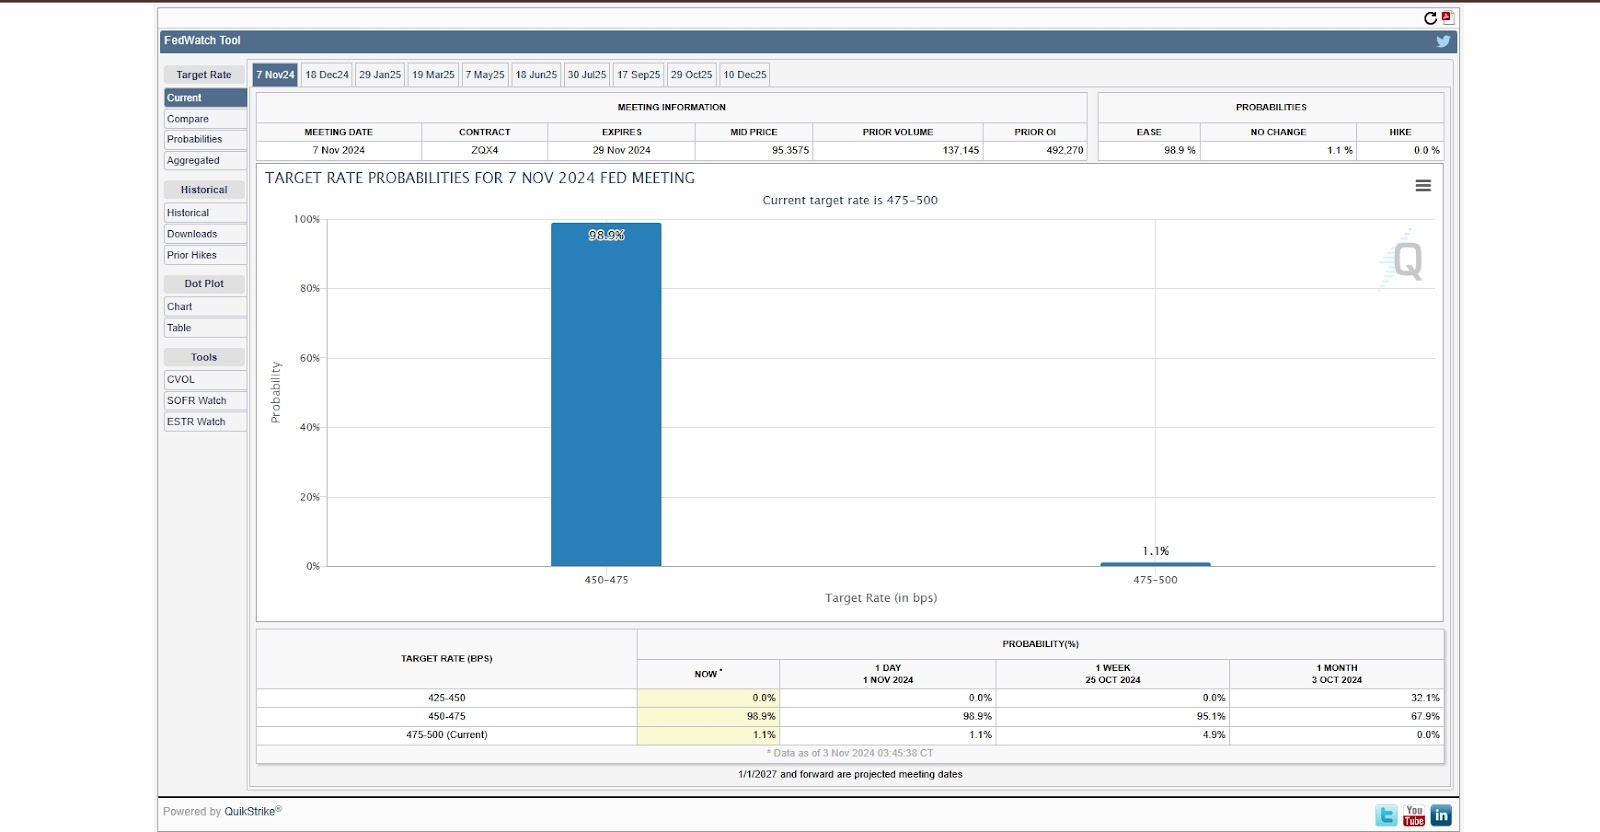Click the NO CHANGE value 1.1 %
Image resolution: width=1600 pixels, height=832 pixels.
[1340, 150]
